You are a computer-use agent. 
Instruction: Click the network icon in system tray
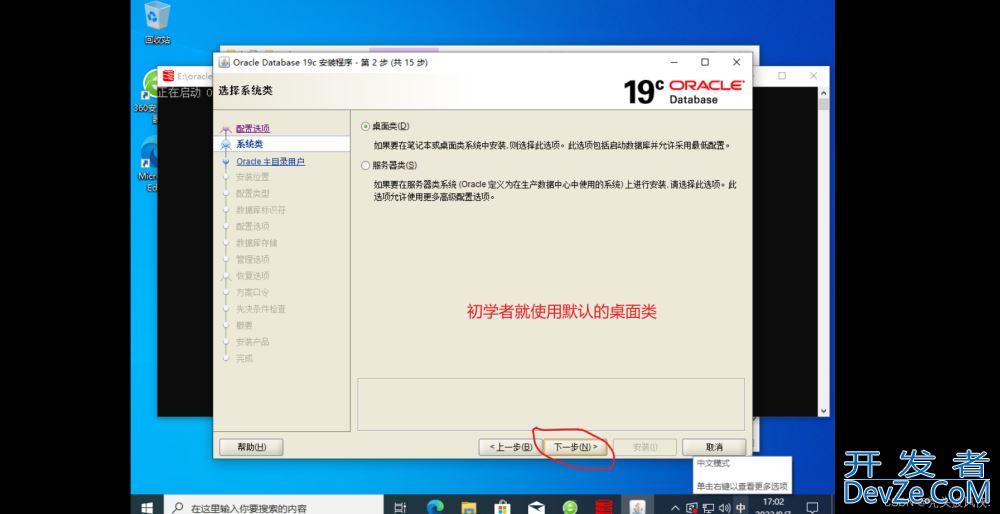click(709, 508)
